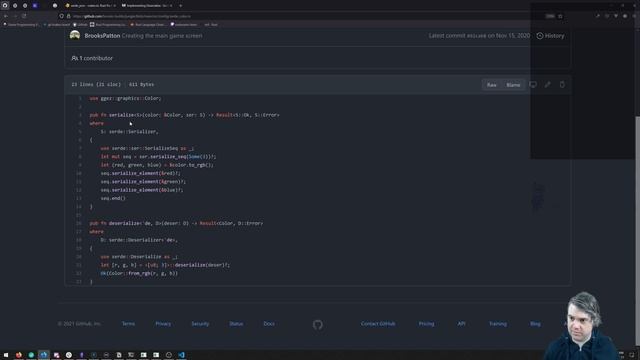Open the Blog footer link
The width and height of the screenshot is (640, 360).
pyautogui.click(x=535, y=324)
